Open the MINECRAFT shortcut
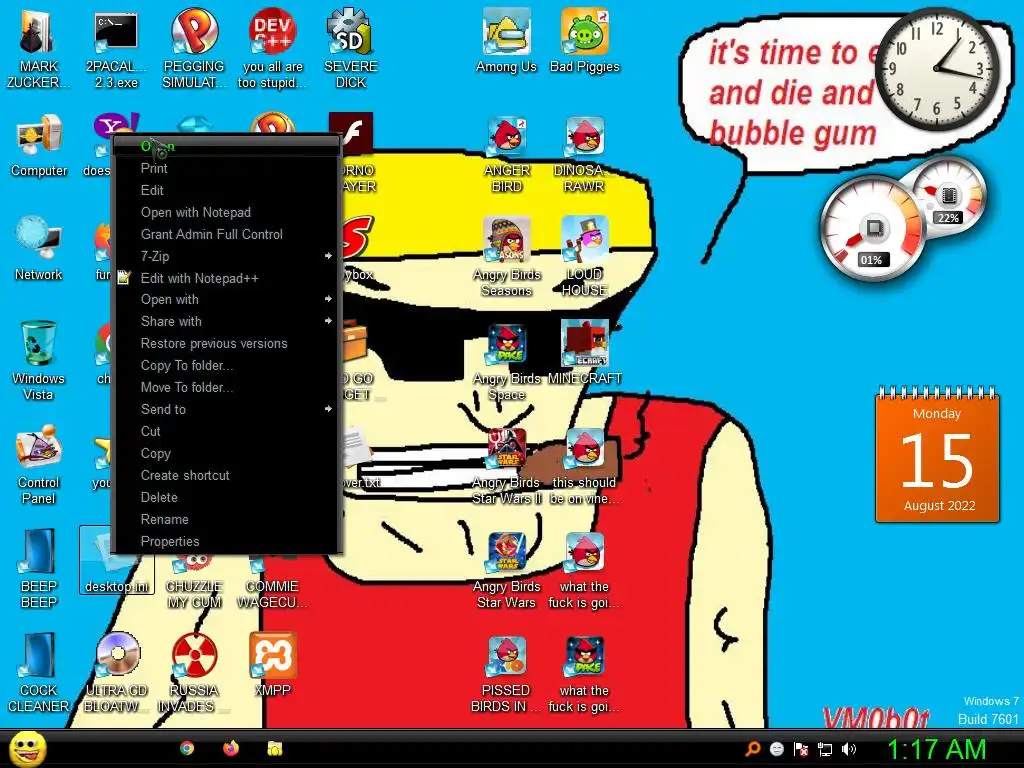Viewport: 1024px width, 768px height. coord(584,354)
